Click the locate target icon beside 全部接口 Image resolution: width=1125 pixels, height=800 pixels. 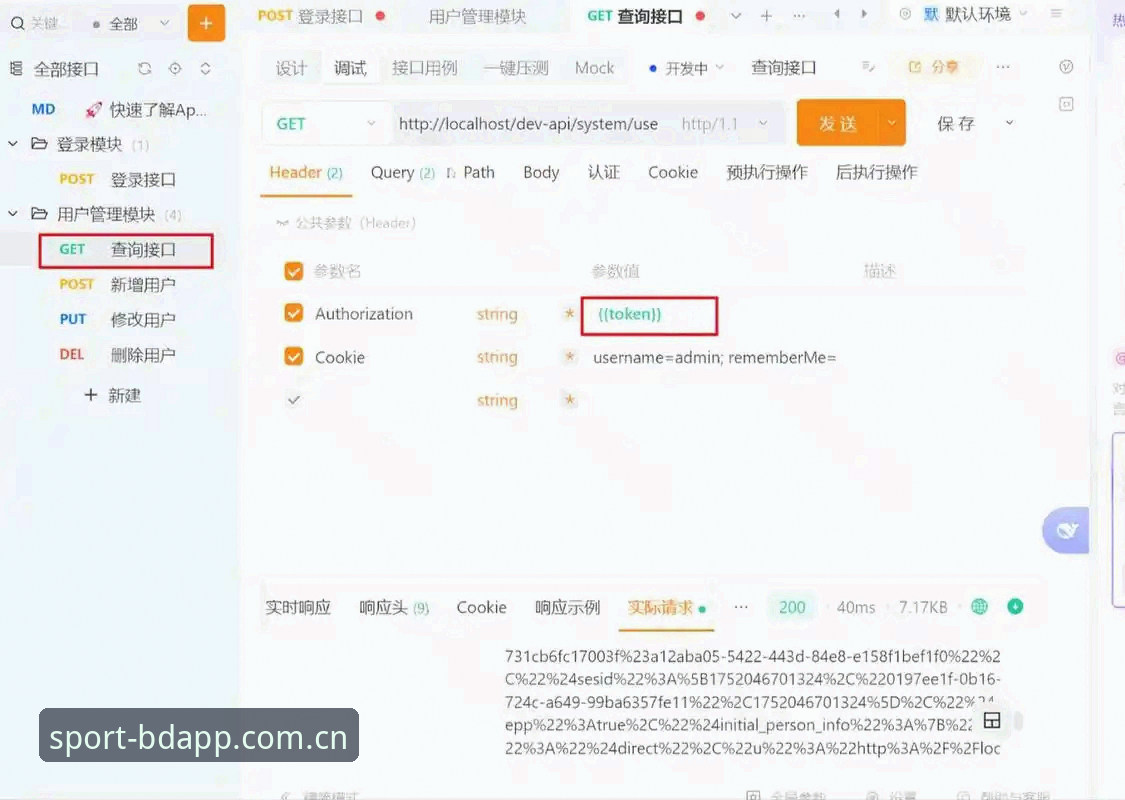pos(175,69)
